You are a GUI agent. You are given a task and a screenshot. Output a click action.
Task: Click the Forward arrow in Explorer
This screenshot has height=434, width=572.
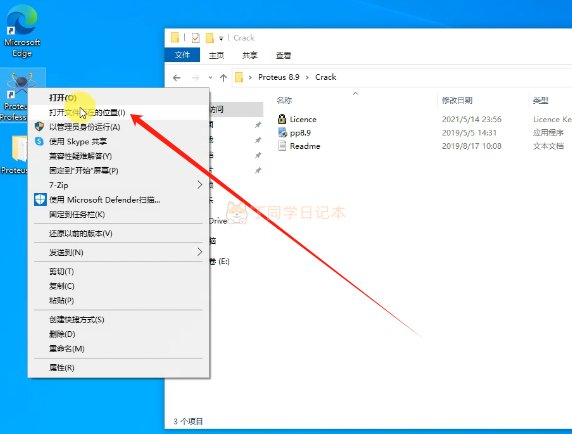196,78
